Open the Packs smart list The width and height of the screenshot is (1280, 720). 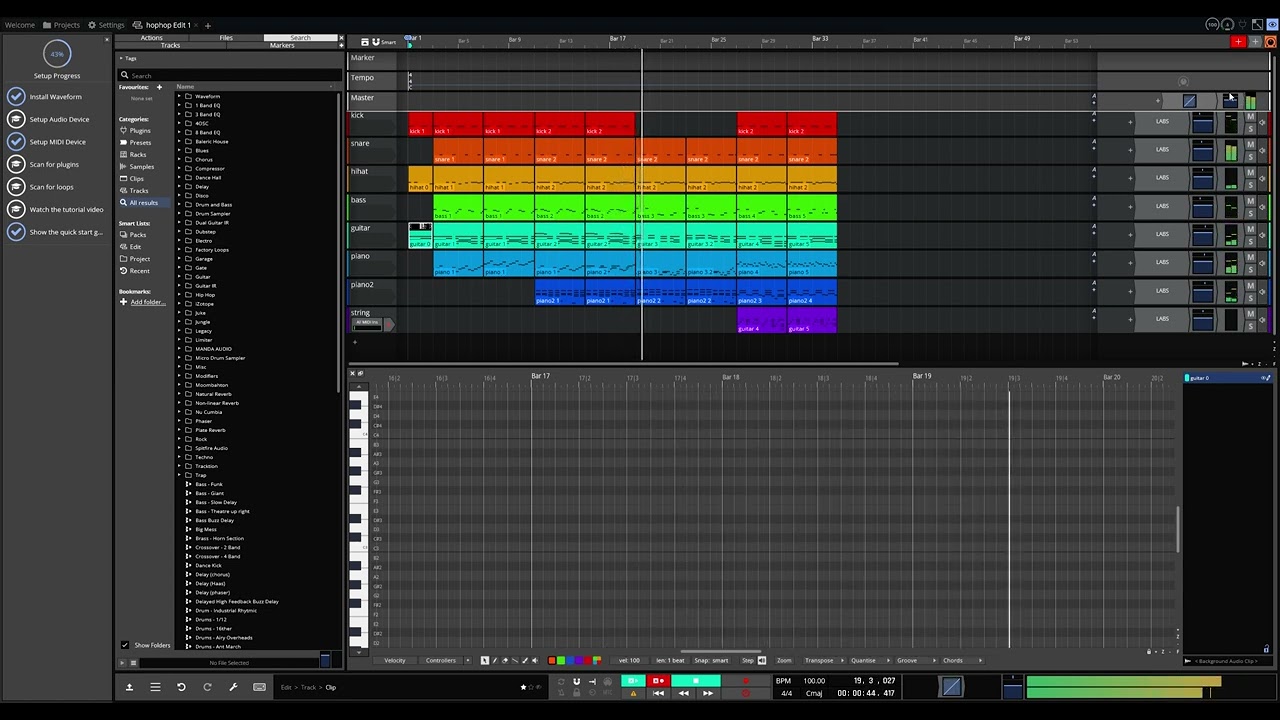pos(138,235)
